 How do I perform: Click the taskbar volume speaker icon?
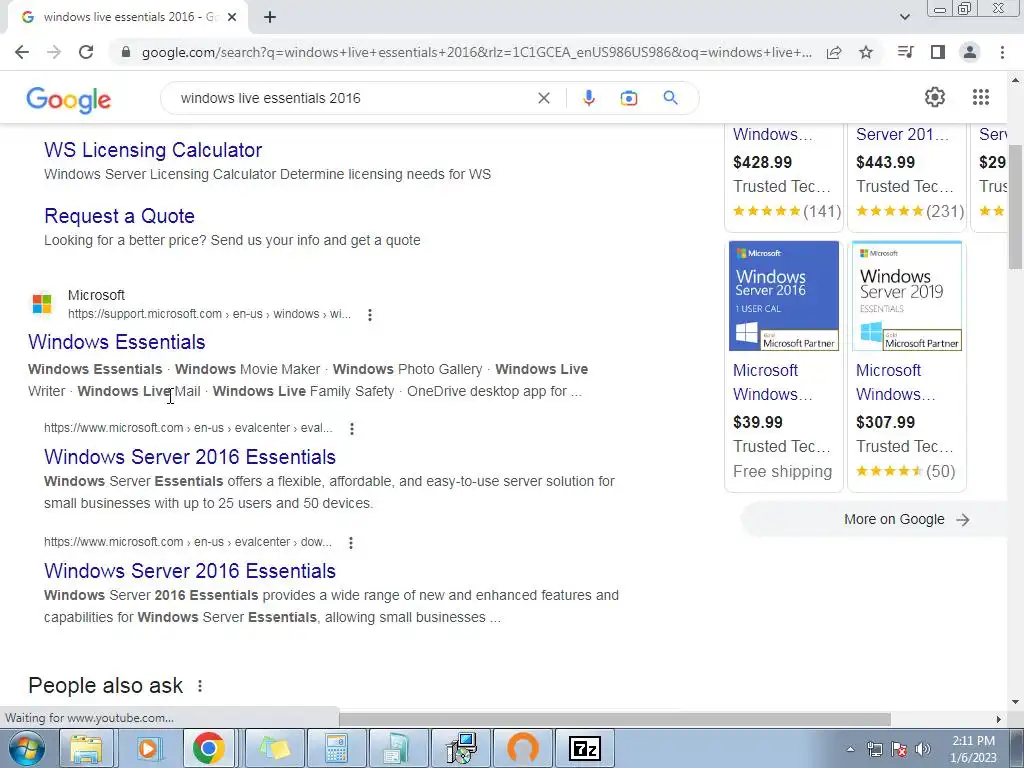coord(922,749)
